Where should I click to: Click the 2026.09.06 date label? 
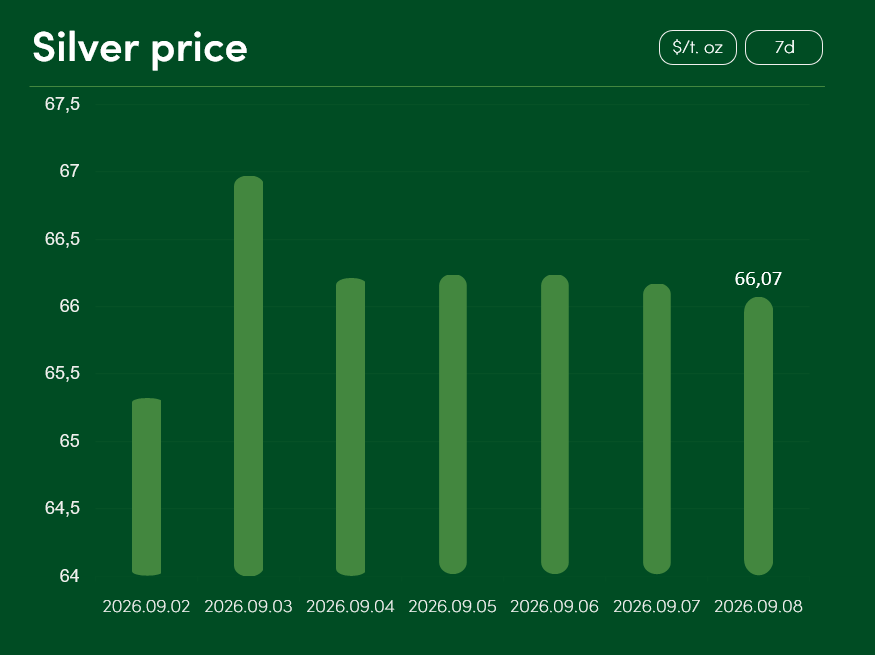[555, 606]
